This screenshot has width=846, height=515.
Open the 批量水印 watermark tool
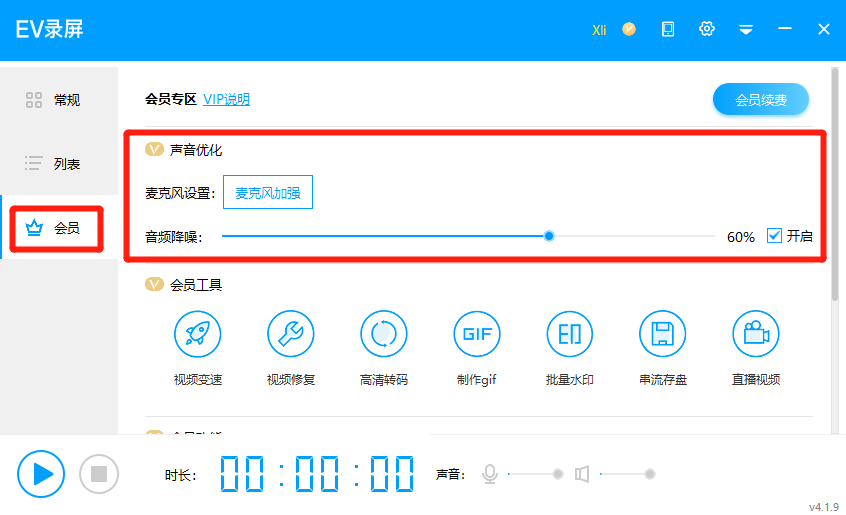tap(570, 335)
